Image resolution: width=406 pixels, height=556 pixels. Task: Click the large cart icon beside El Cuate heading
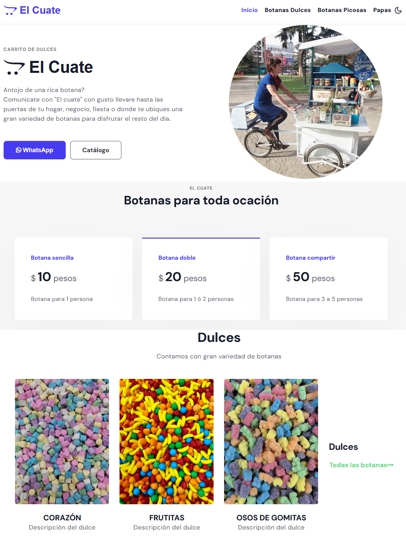14,67
